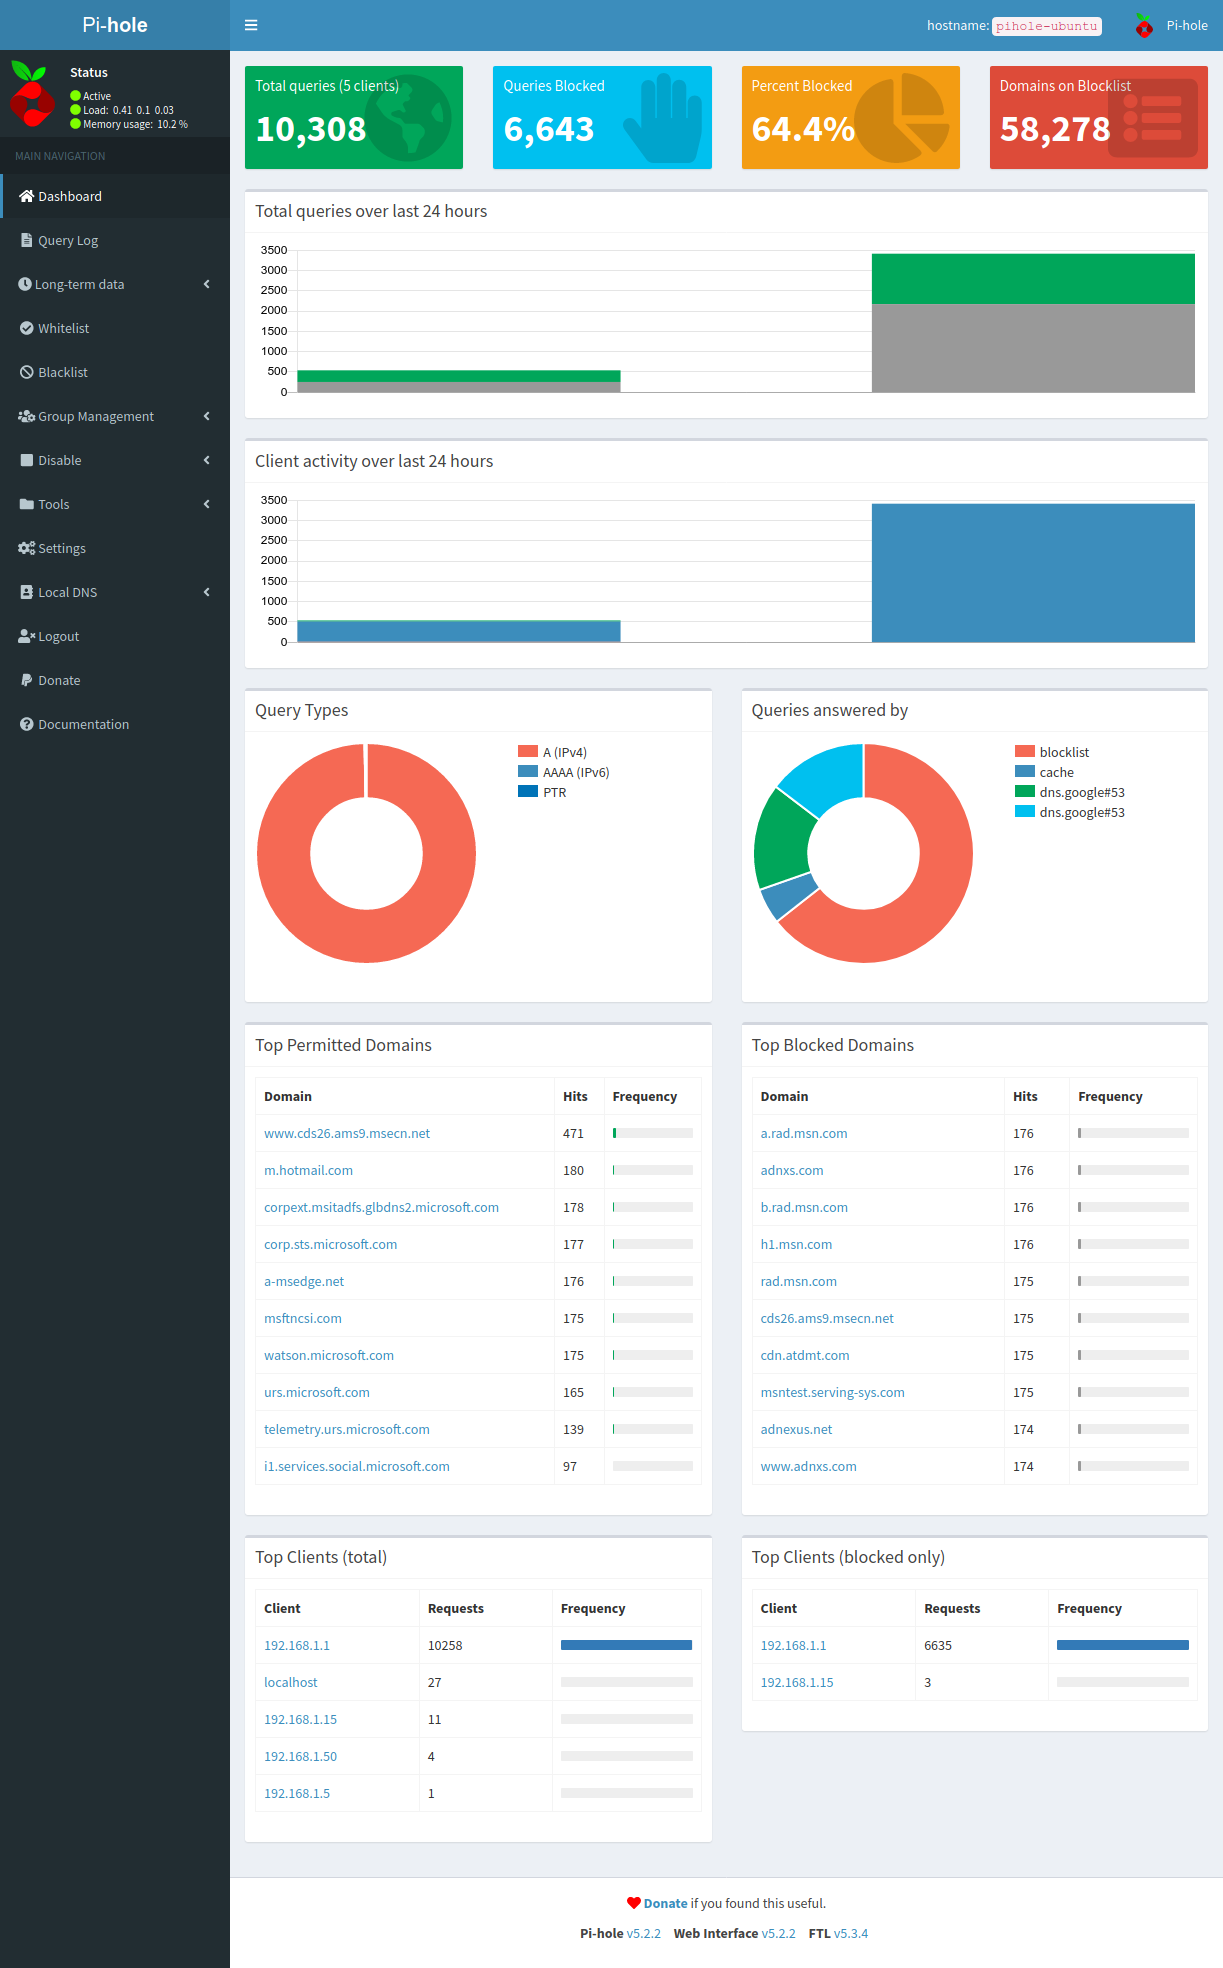The height and width of the screenshot is (1968, 1223).
Task: Click the hand icon on Queries Blocked card
Action: (662, 118)
